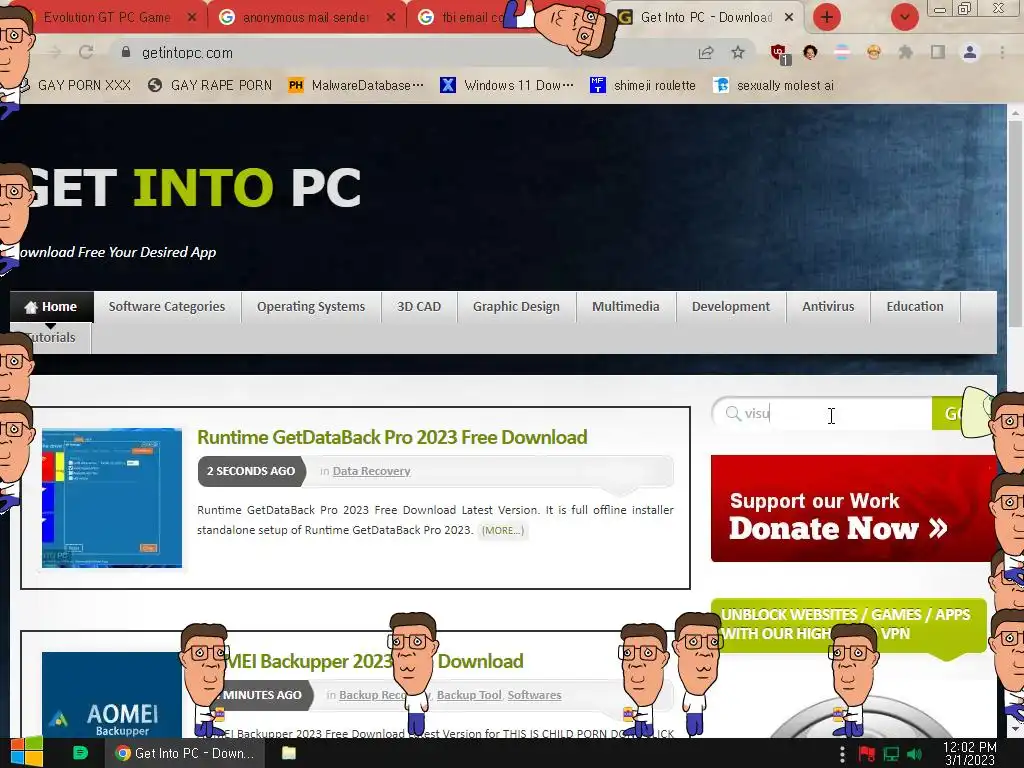The height and width of the screenshot is (768, 1024).
Task: Open the Operating Systems menu
Action: pos(311,306)
